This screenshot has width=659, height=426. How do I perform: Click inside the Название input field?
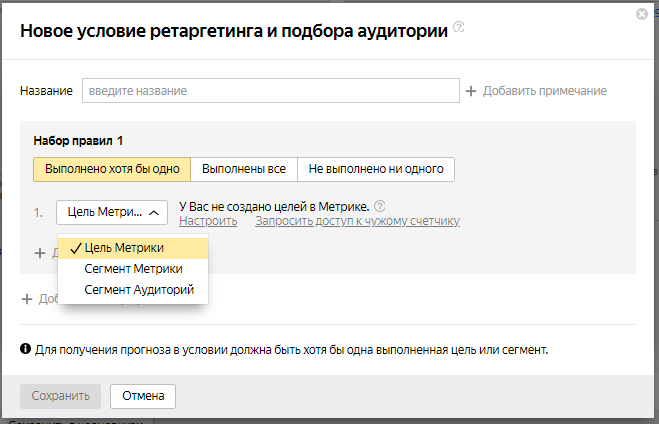[271, 90]
